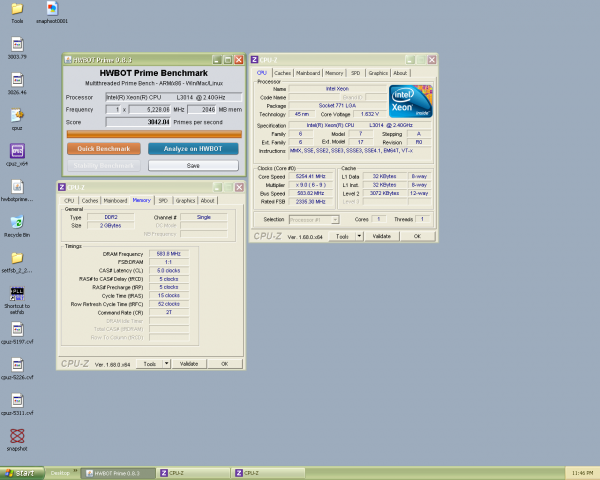Click Core Speed value 5254.41 MHz
Screen dimensions: 600x480
pyautogui.click(x=310, y=176)
